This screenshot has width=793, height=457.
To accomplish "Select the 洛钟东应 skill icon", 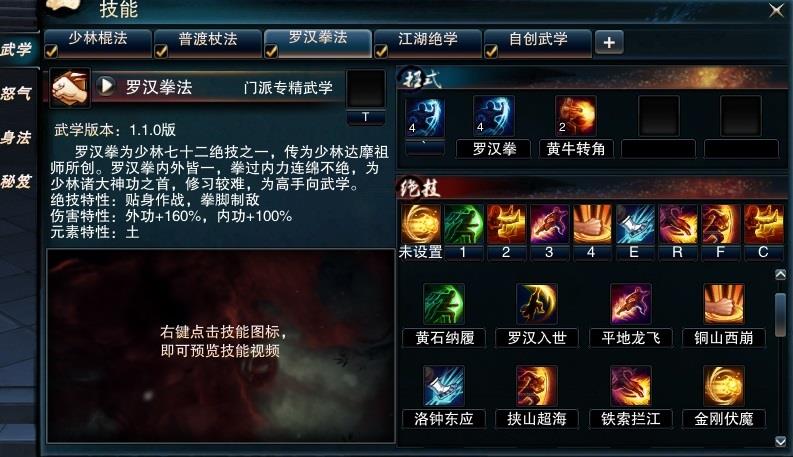I will coord(444,386).
